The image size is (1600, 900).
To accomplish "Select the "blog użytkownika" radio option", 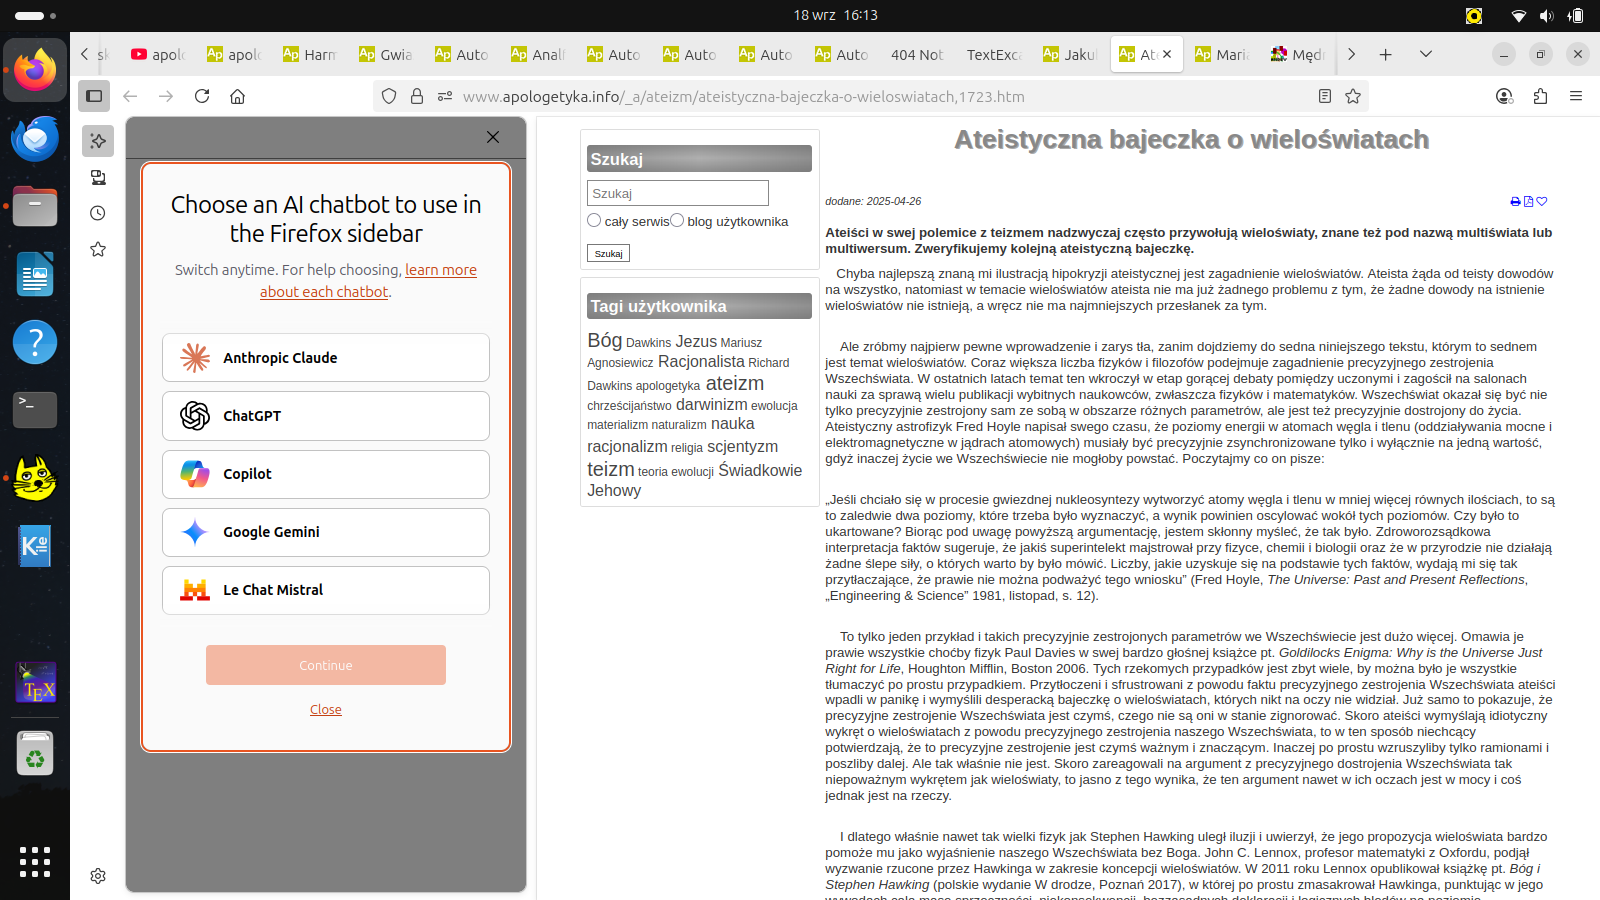I will coord(677,221).
